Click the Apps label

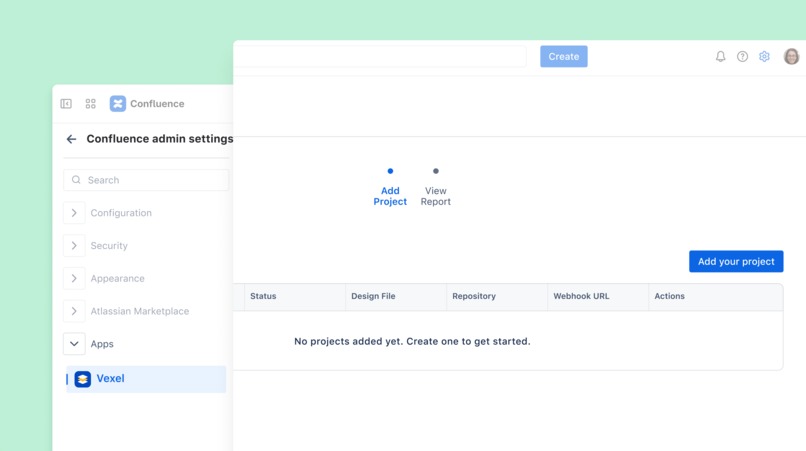[102, 344]
